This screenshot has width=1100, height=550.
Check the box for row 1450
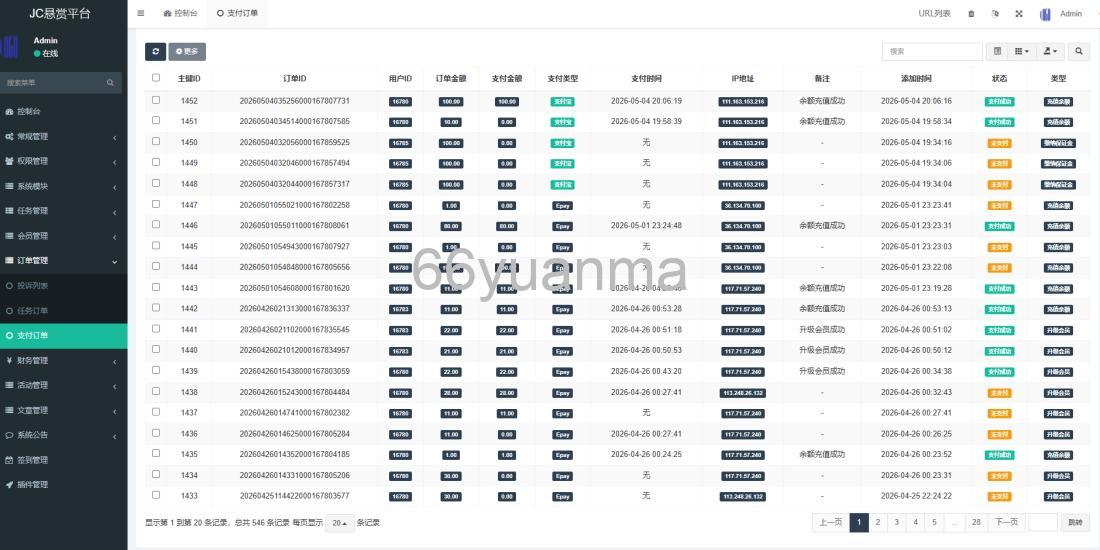pos(156,141)
